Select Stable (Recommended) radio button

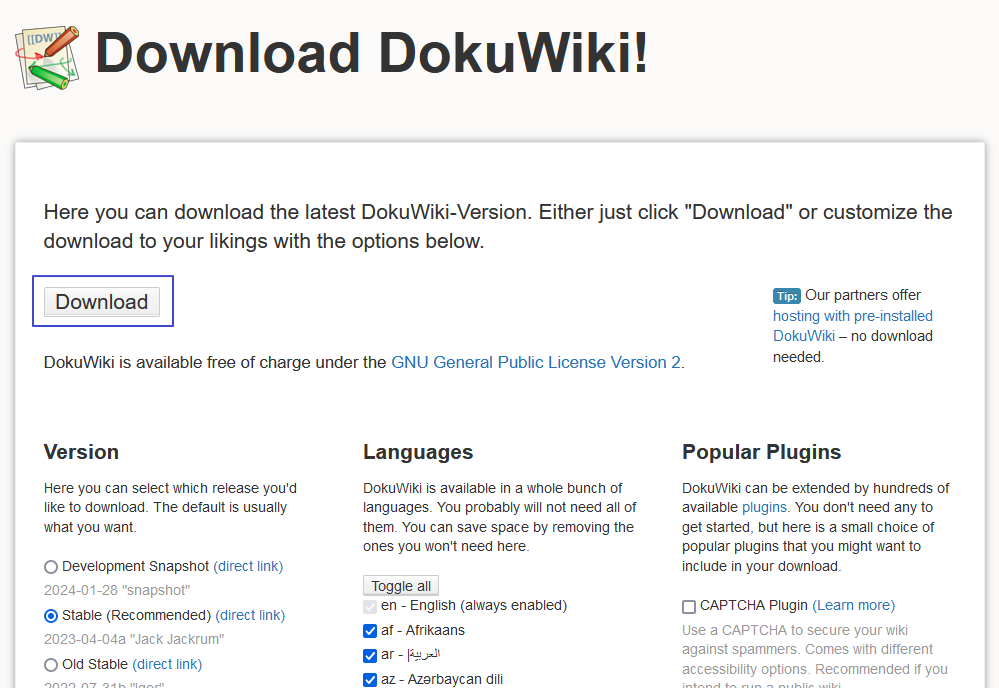(51, 616)
